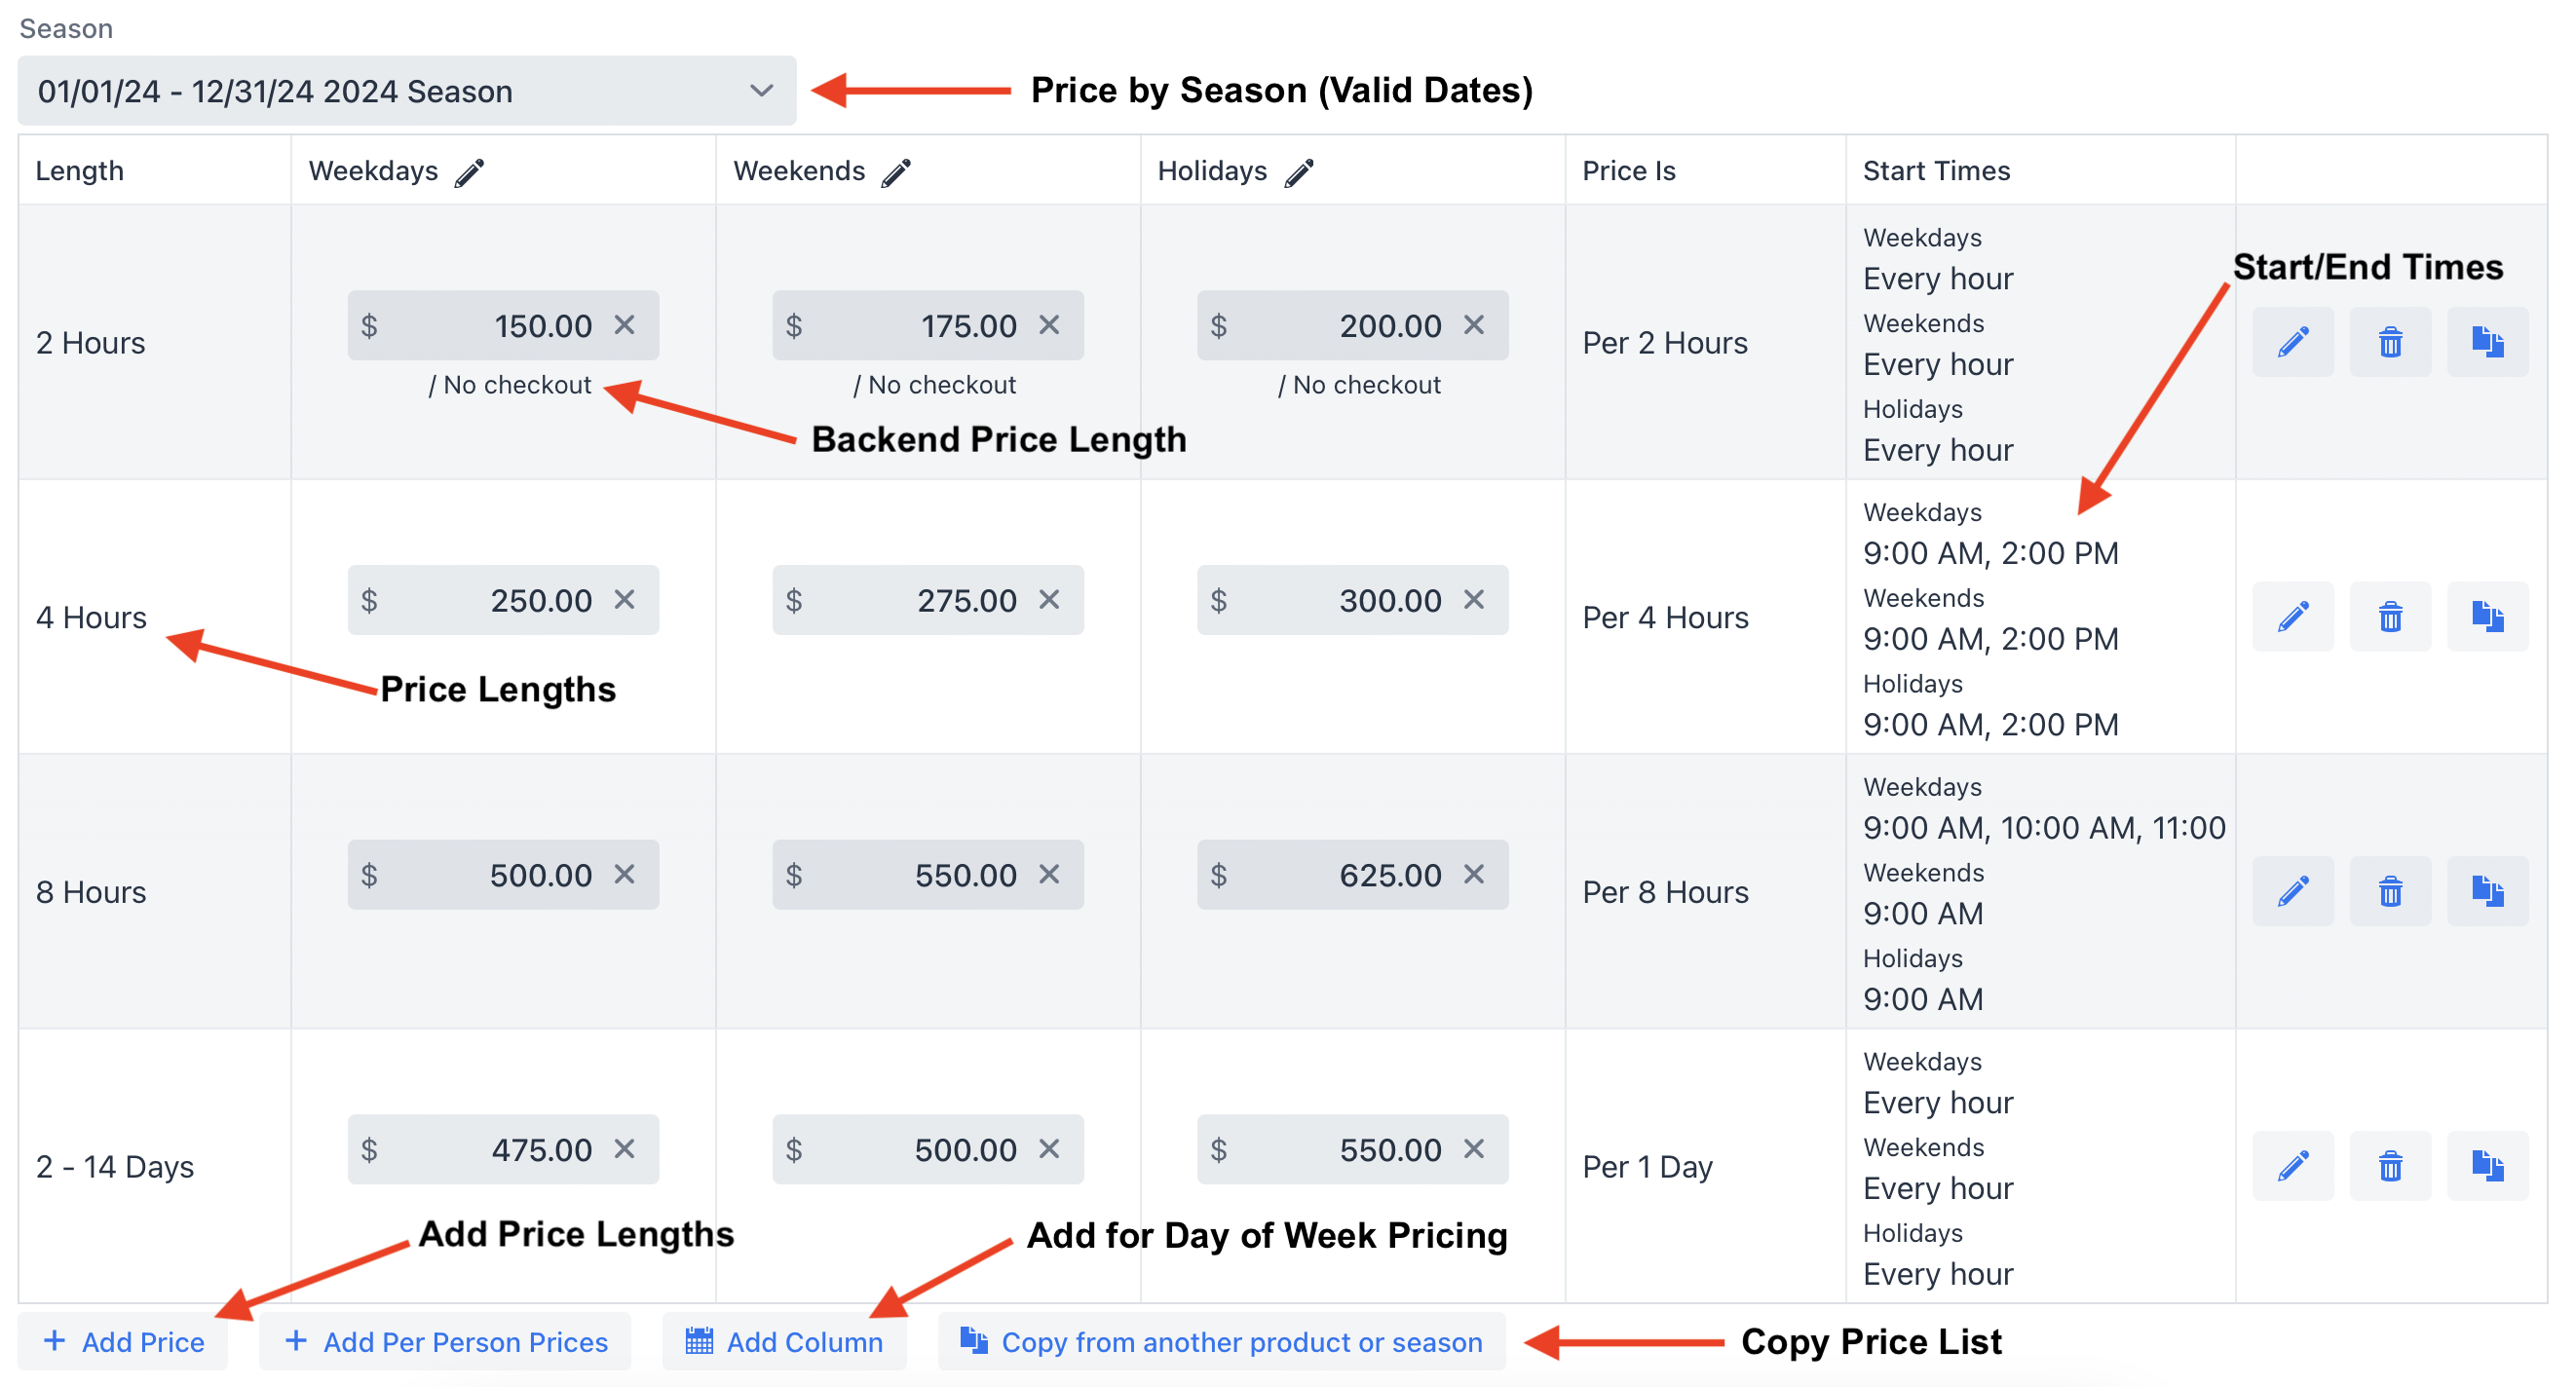Edit the 2 - 14 Days price row

pos(2293,1166)
